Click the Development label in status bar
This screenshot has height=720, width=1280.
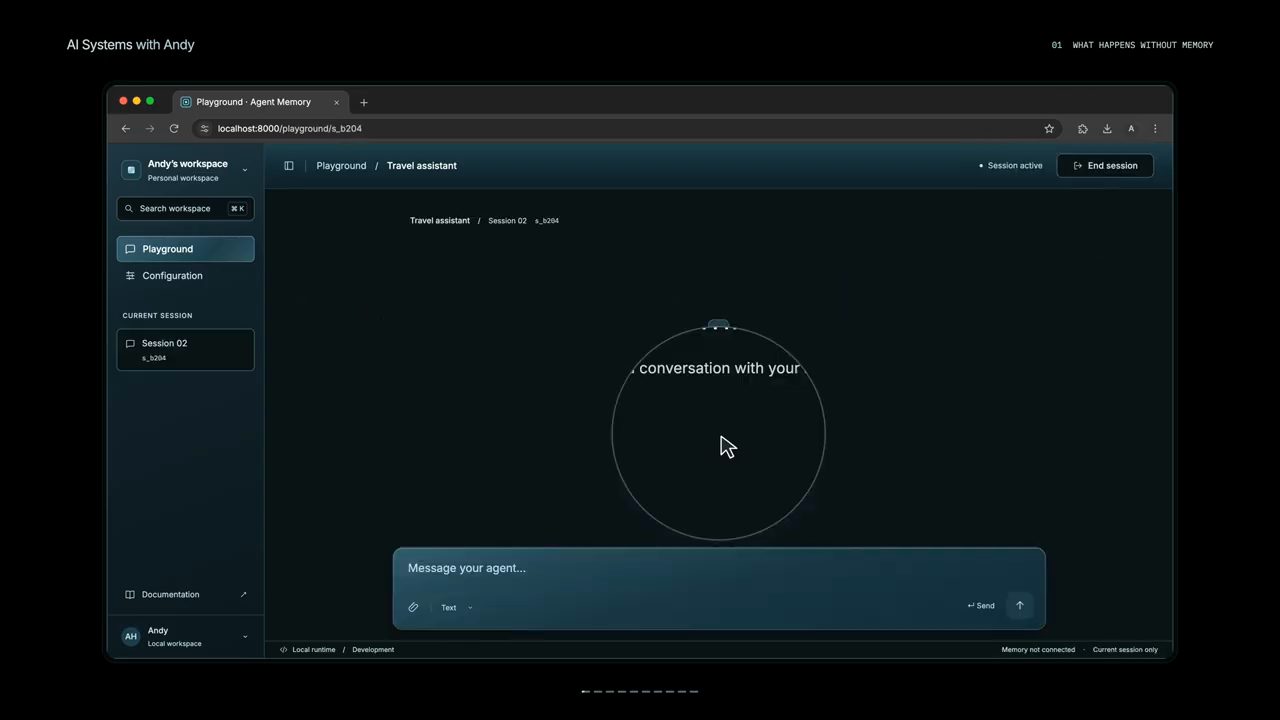point(373,650)
